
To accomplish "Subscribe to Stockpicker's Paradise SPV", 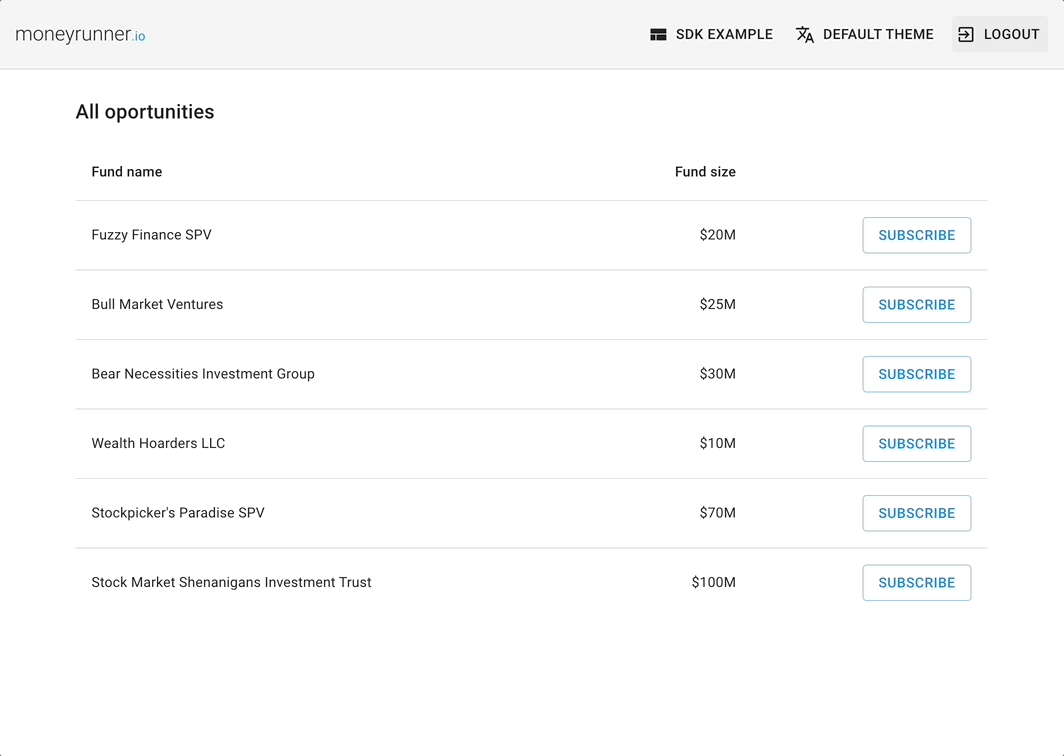I will tap(916, 513).
